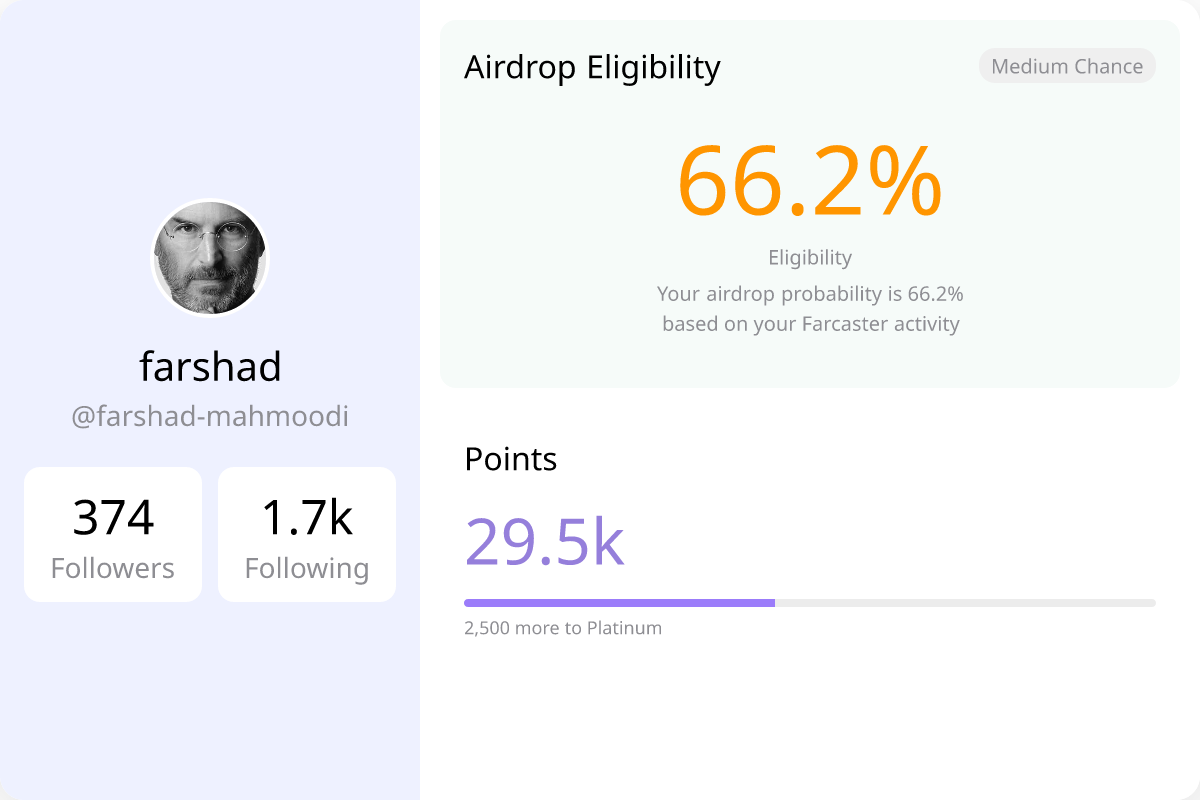Click the filled purple progress bar
Viewport: 1200px width, 800px height.
pyautogui.click(x=619, y=603)
